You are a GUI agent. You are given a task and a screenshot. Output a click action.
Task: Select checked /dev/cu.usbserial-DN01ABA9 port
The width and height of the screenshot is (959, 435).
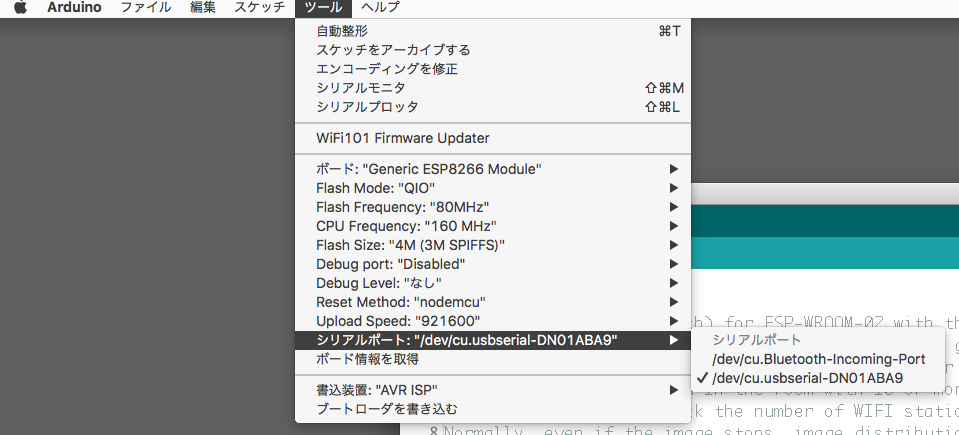pos(818,378)
